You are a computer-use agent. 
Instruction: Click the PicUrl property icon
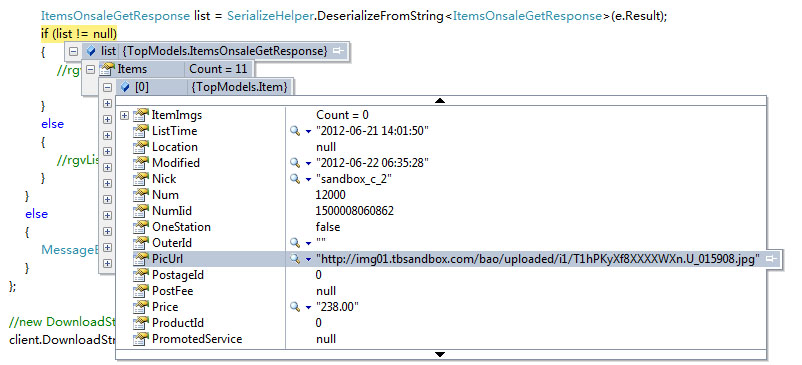pyautogui.click(x=140, y=259)
